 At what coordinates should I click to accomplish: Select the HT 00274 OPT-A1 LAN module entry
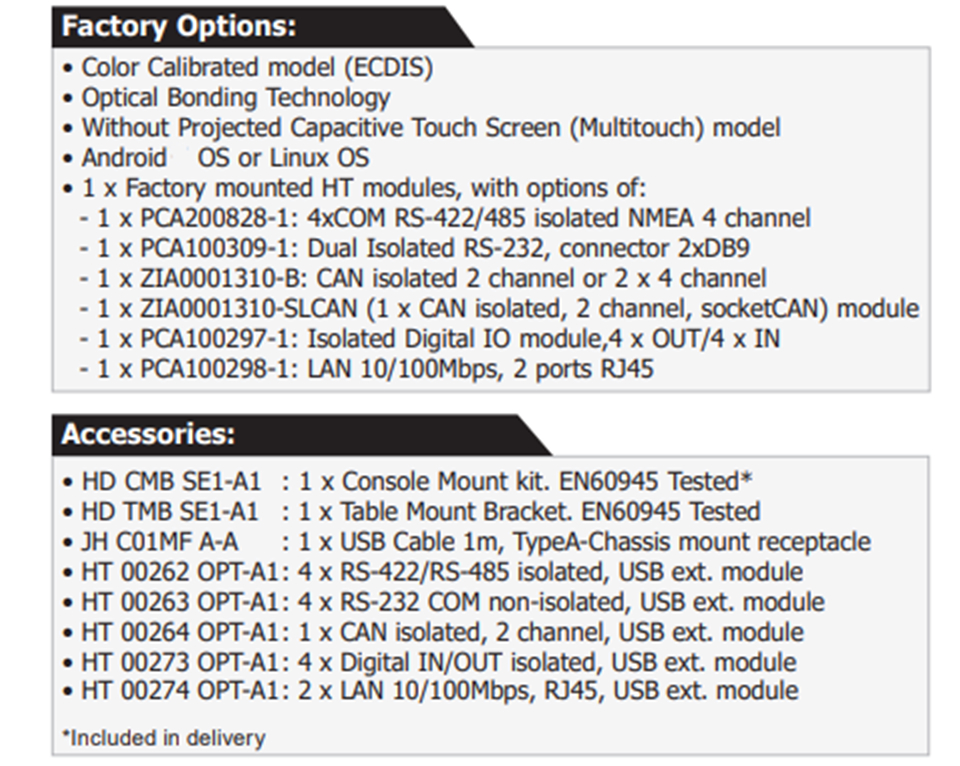tap(439, 691)
